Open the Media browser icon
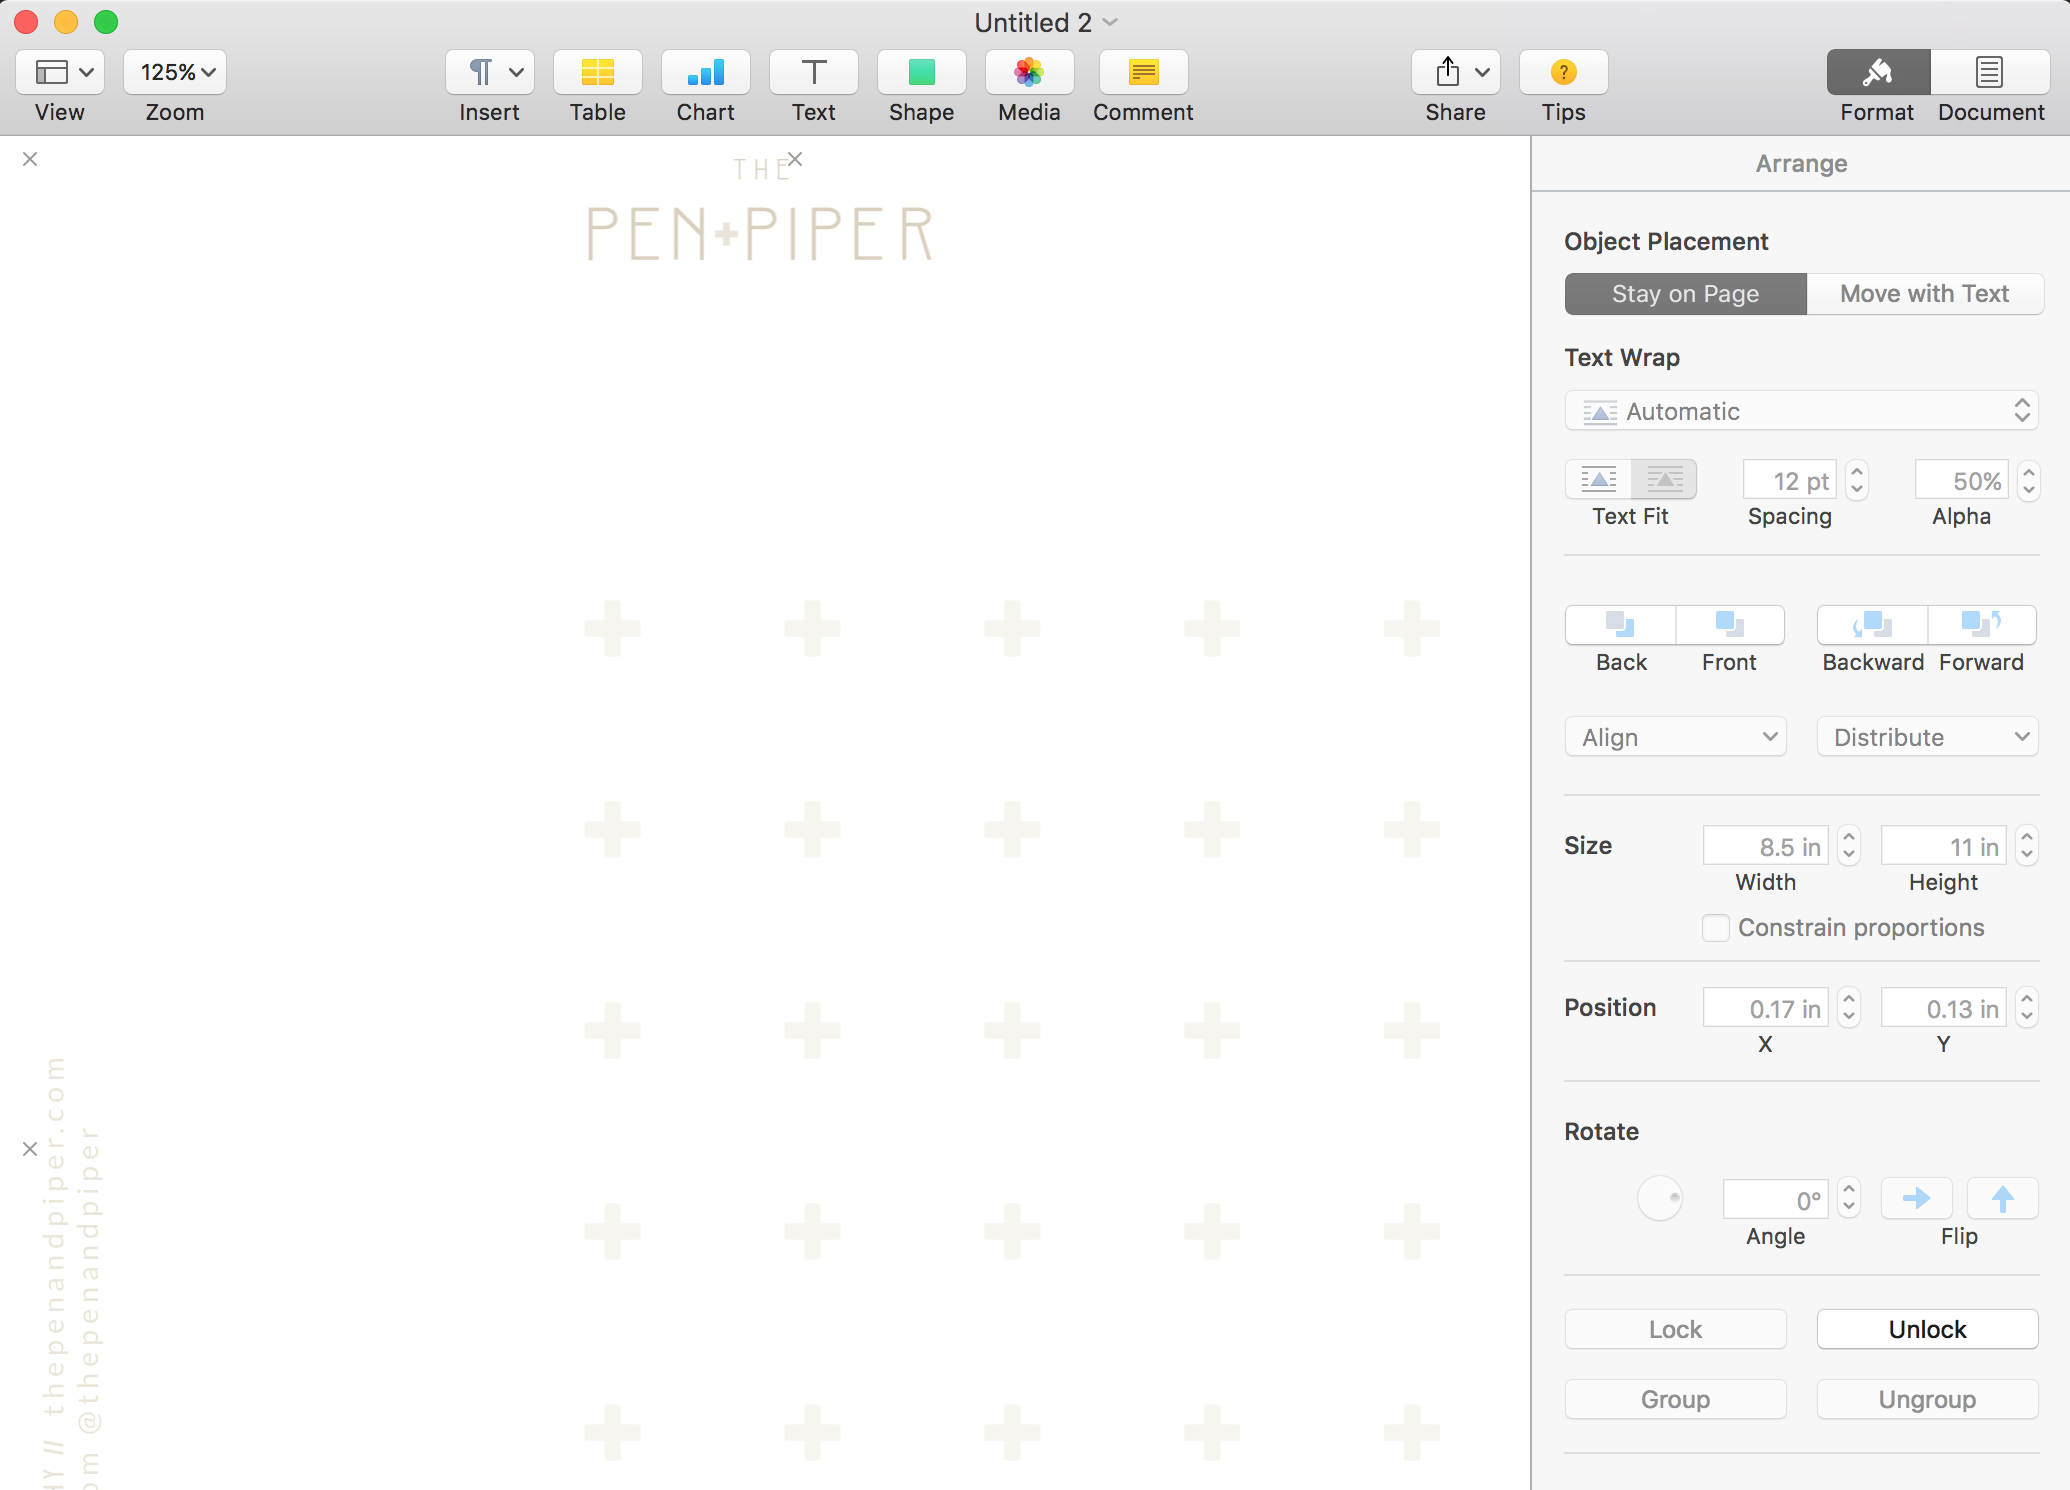 (1028, 73)
